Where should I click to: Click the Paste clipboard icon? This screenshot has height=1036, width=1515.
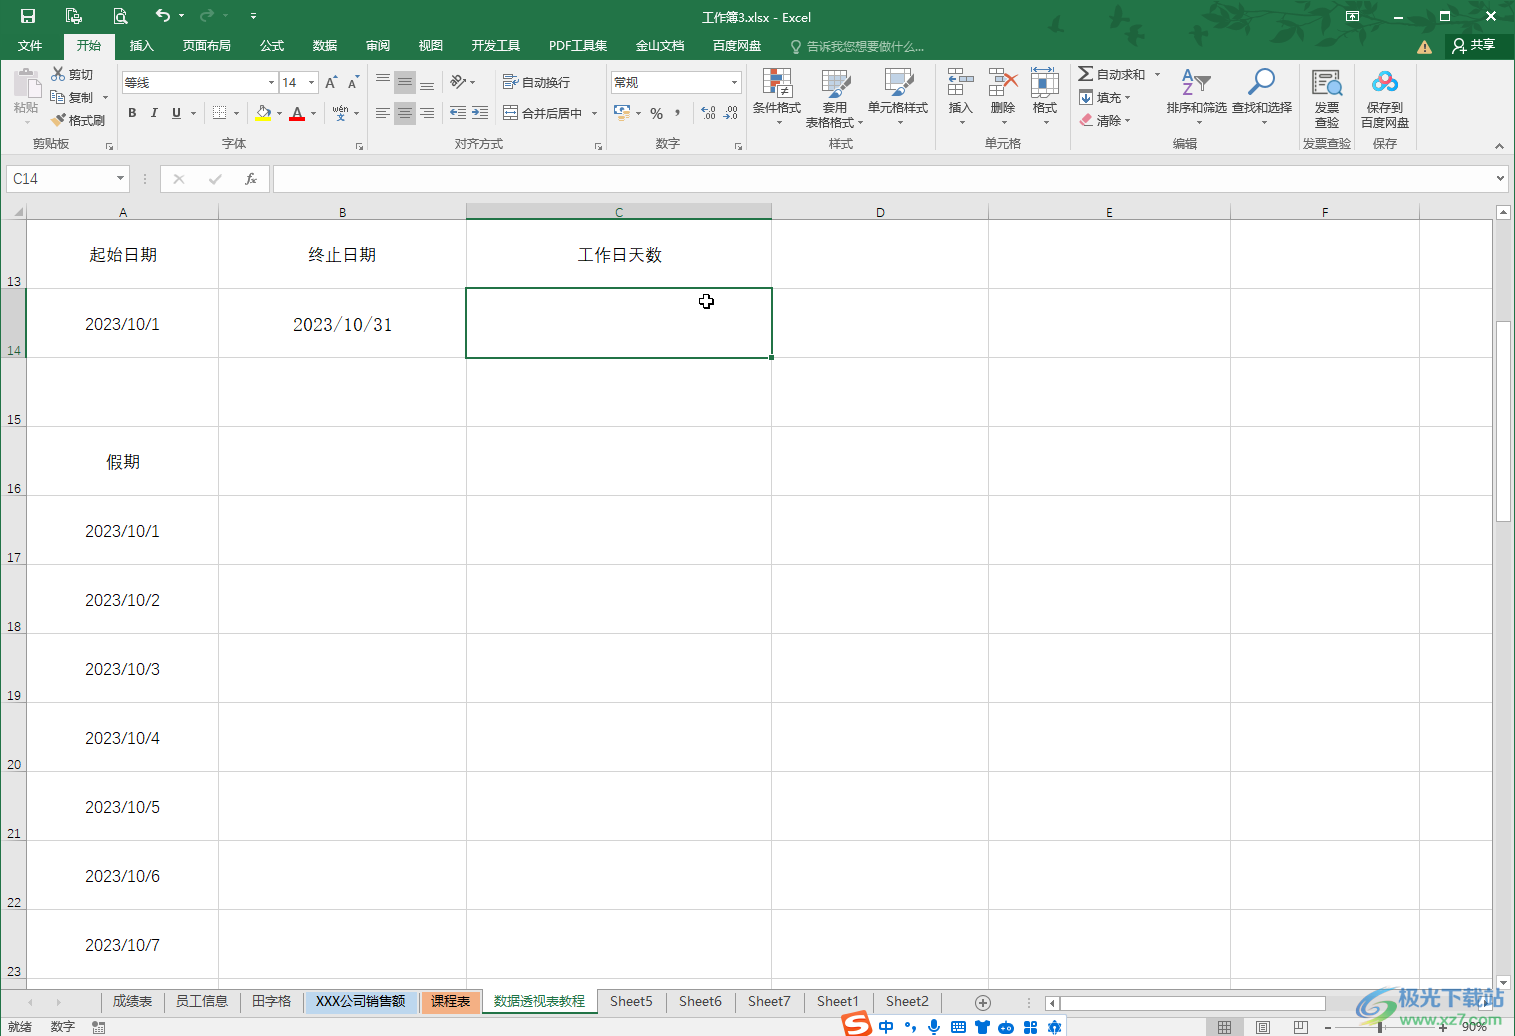tap(26, 84)
